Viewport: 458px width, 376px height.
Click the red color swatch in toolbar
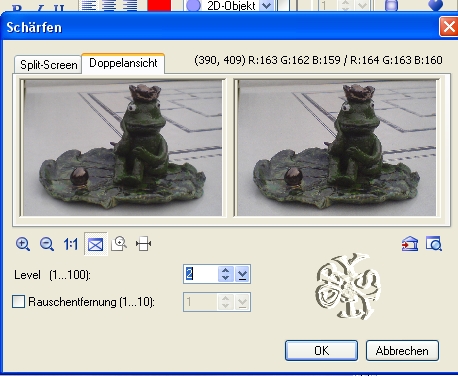(x=159, y=5)
